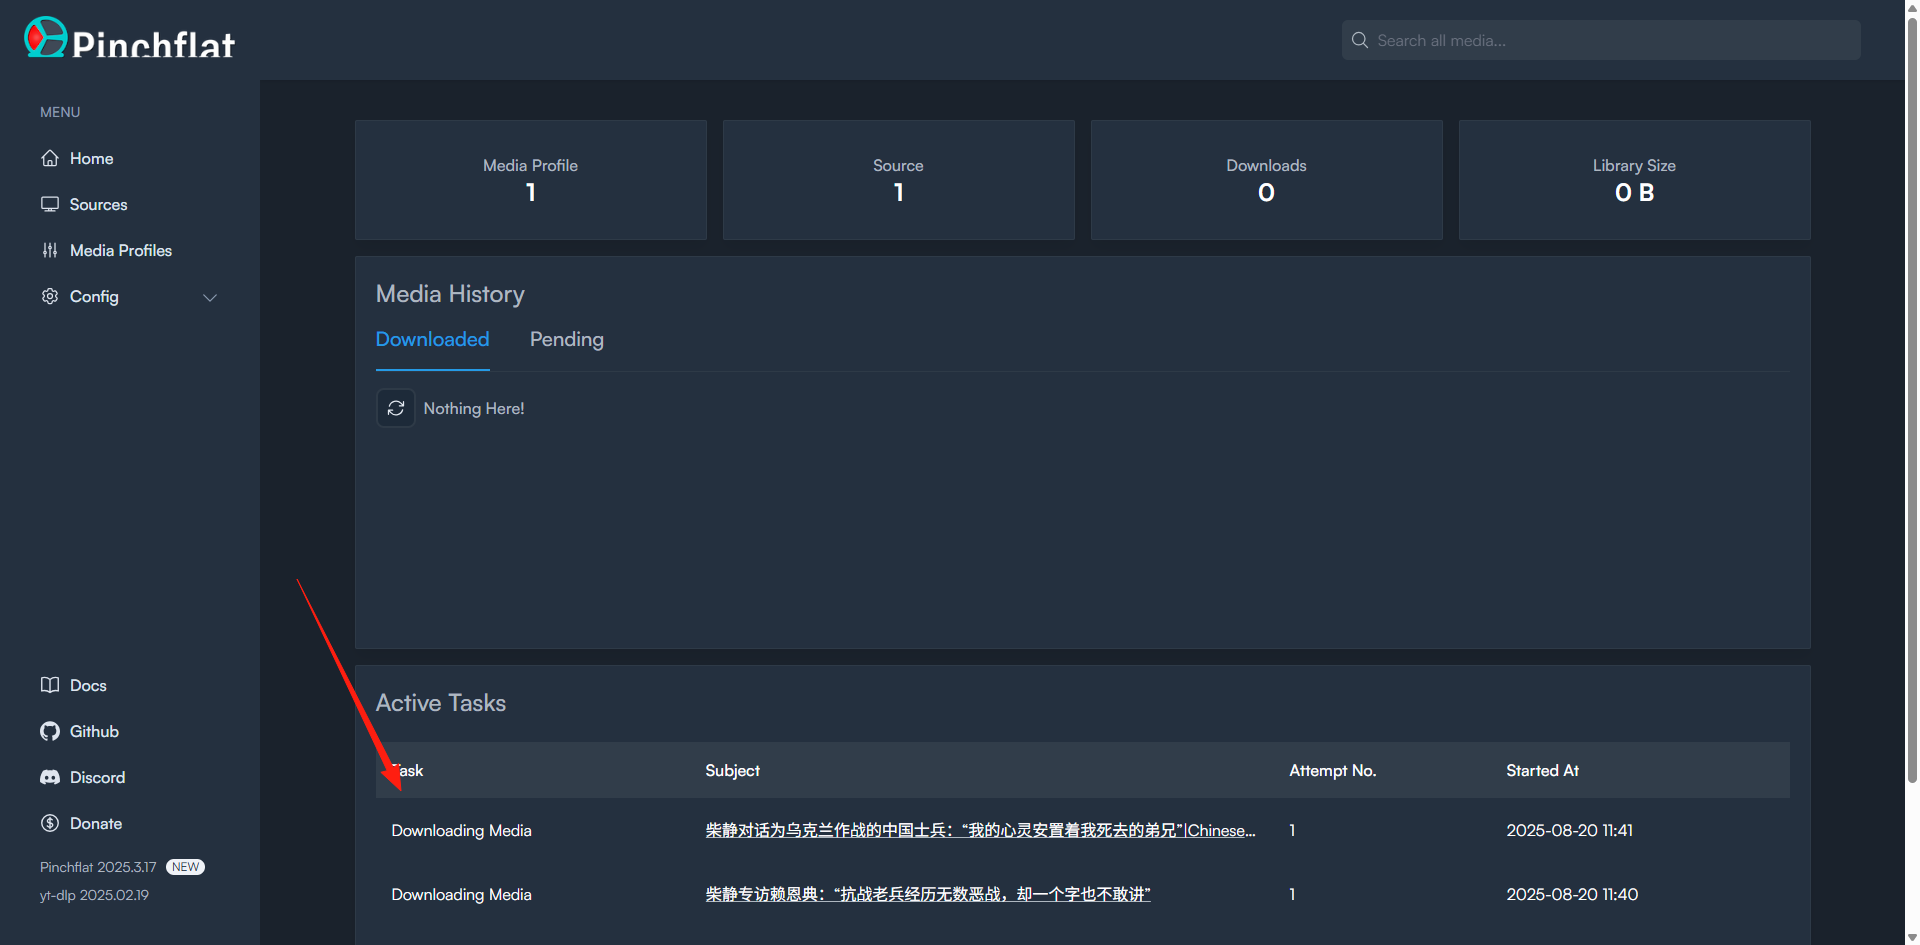Click the page vertical scrollbar
Viewport: 1920px width, 945px height.
1912,400
